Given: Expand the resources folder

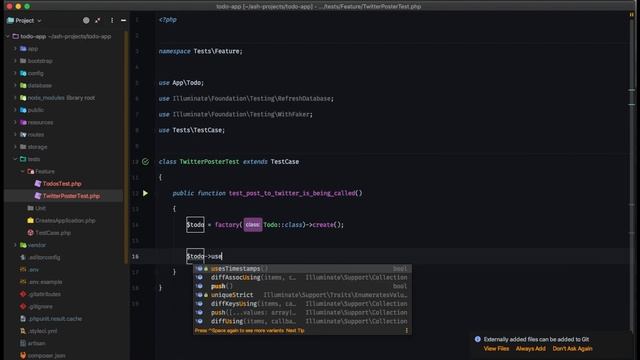Looking at the screenshot, I should 16,122.
